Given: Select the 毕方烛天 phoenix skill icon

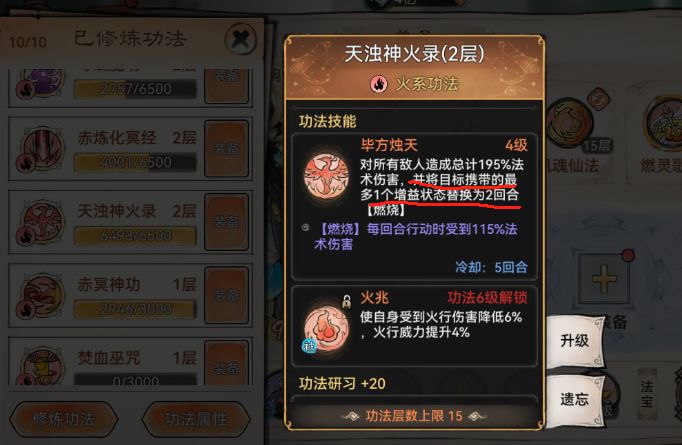Looking at the screenshot, I should click(x=326, y=176).
